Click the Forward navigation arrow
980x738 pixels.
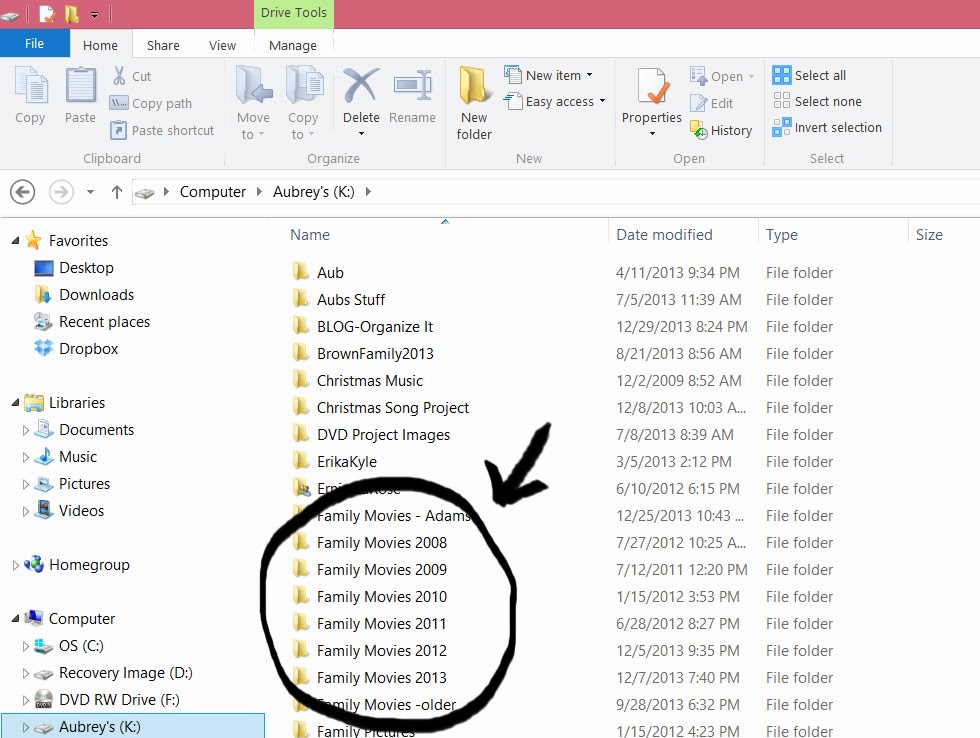tap(61, 192)
